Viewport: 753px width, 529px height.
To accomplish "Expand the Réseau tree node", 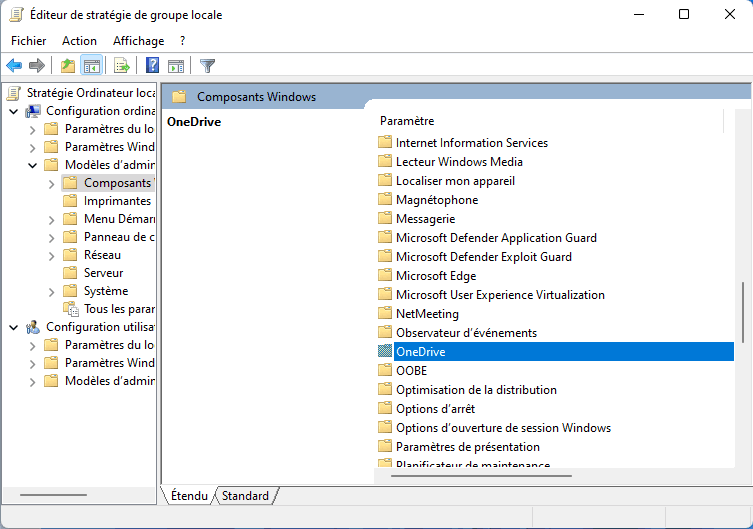I will click(x=51, y=255).
